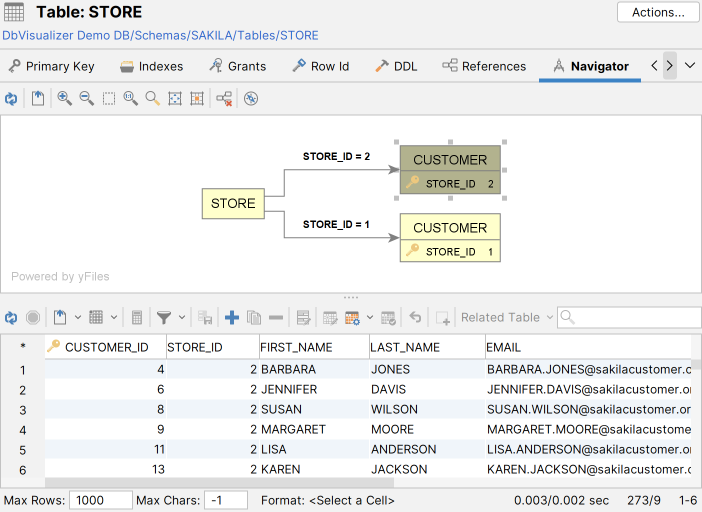Click the calculator icon in grid toolbar

137,318
